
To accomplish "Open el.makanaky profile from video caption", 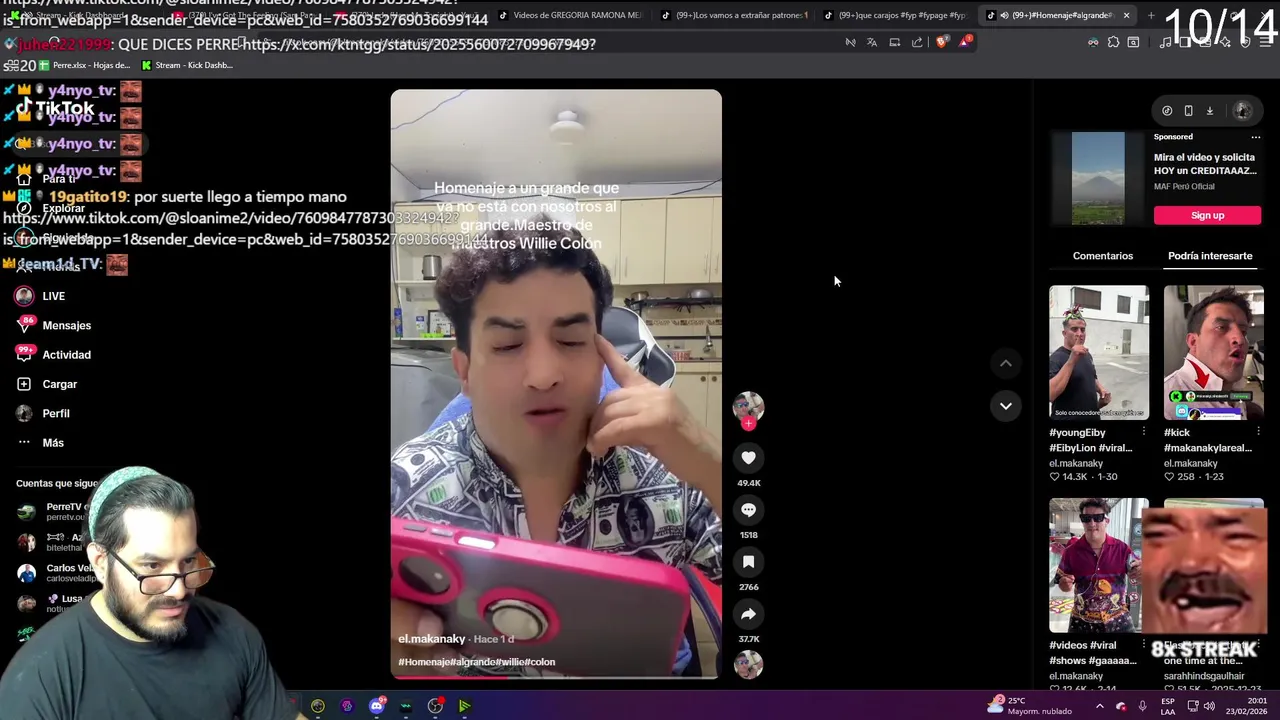I will click(432, 639).
